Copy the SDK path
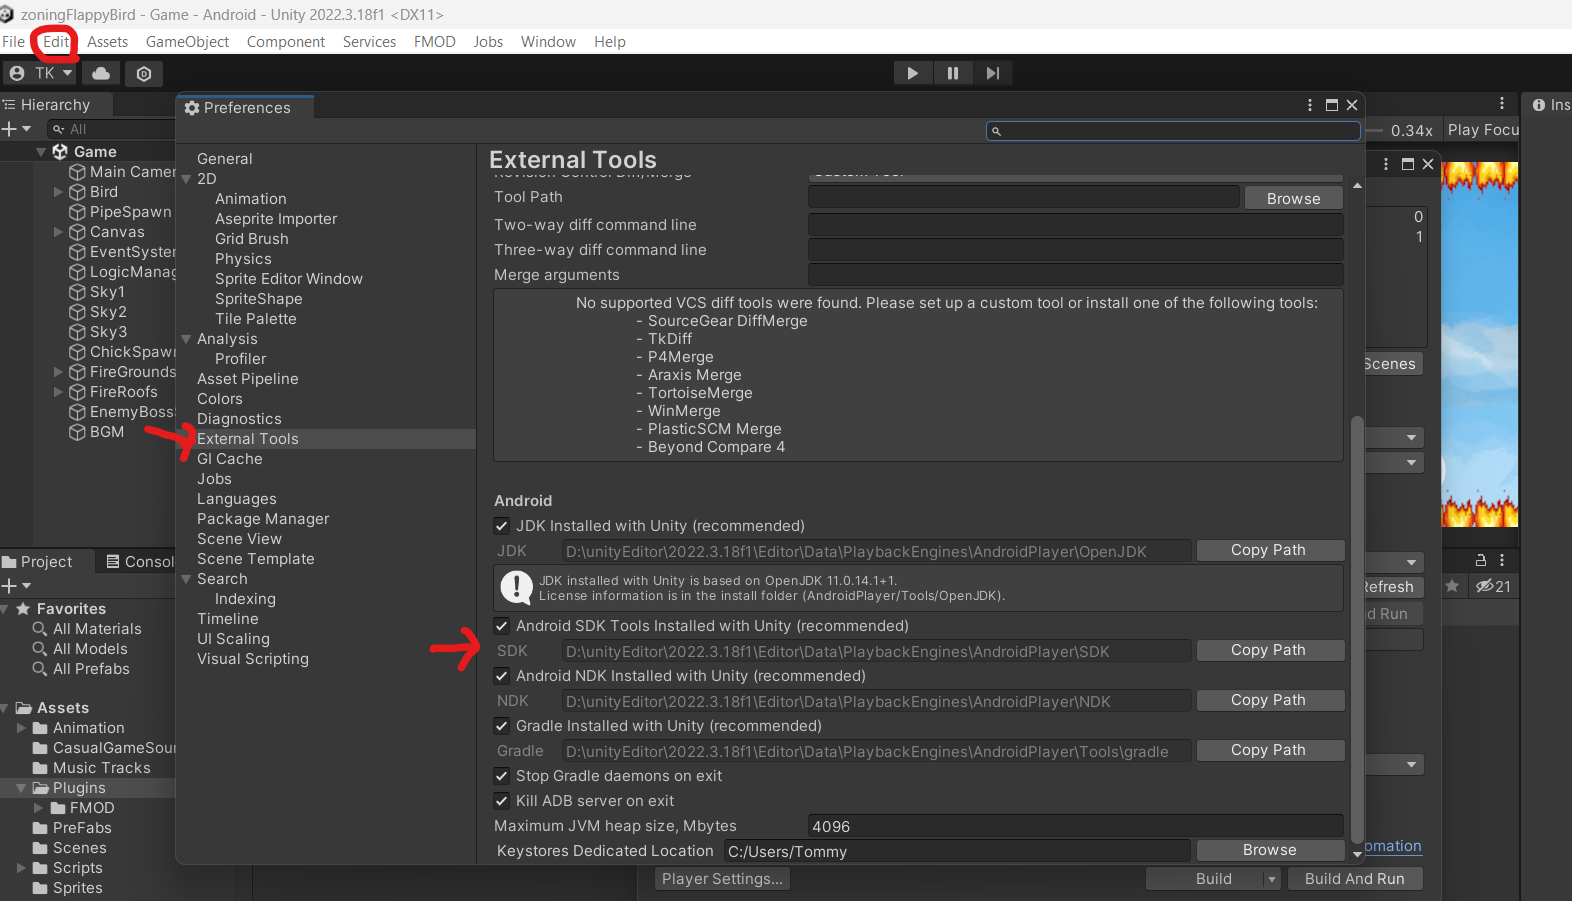This screenshot has height=901, width=1572. click(x=1270, y=650)
